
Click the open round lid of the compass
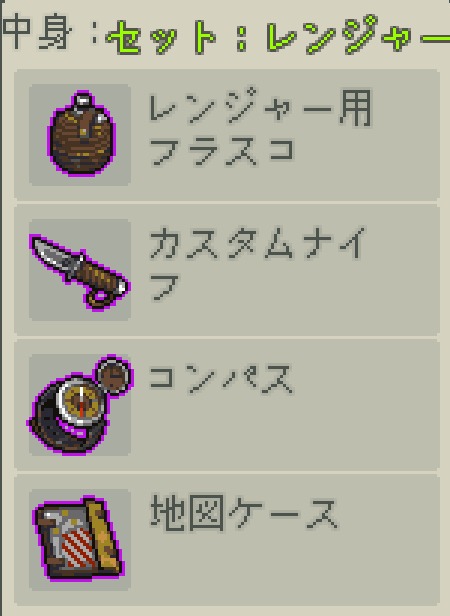(113, 376)
